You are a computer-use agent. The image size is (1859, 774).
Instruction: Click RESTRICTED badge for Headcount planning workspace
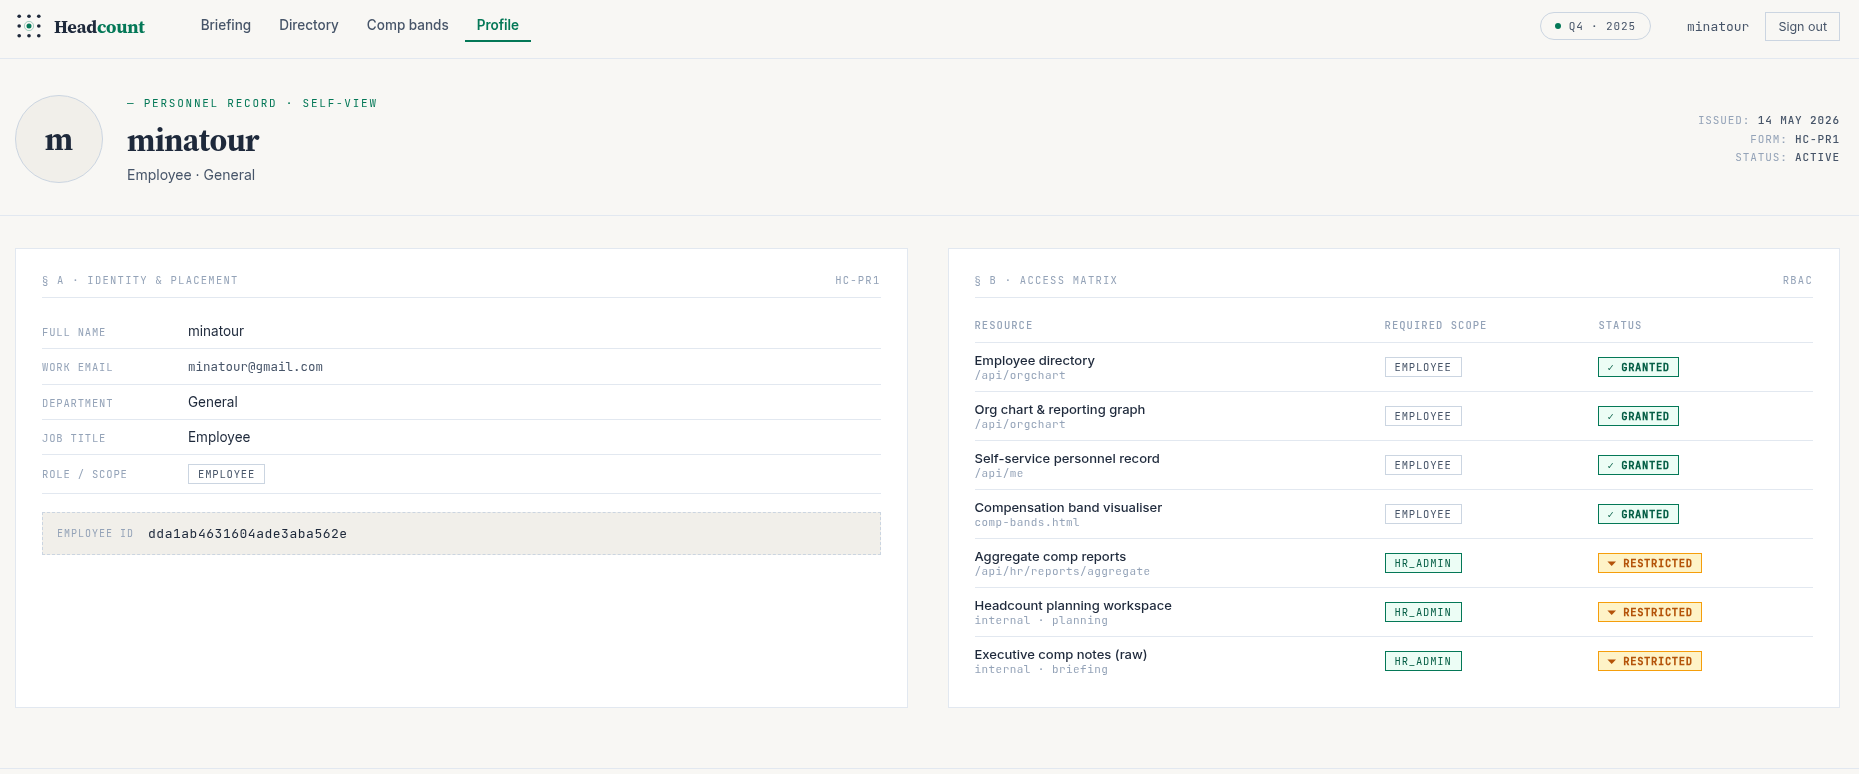click(1649, 612)
